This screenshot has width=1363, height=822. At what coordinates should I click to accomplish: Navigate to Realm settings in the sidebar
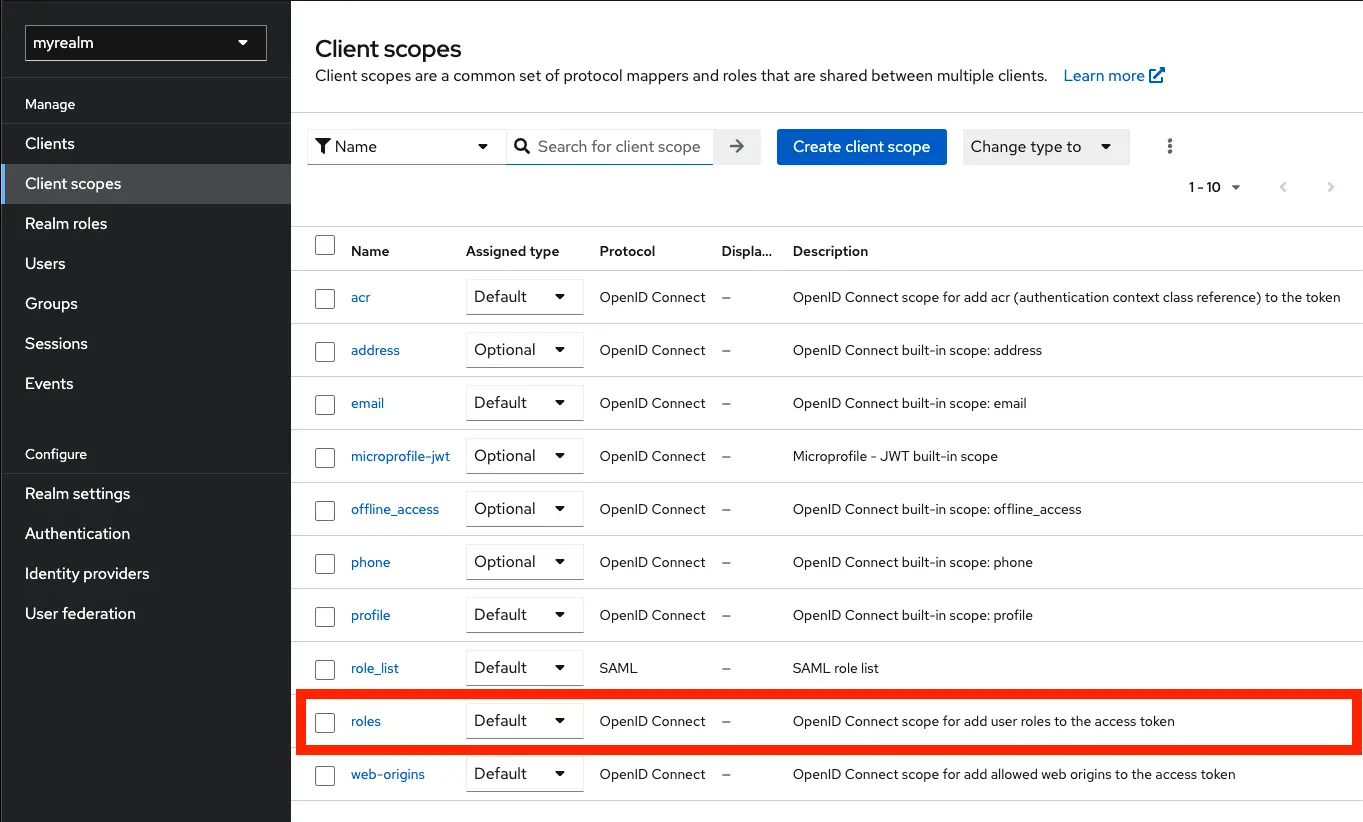[x=77, y=493]
